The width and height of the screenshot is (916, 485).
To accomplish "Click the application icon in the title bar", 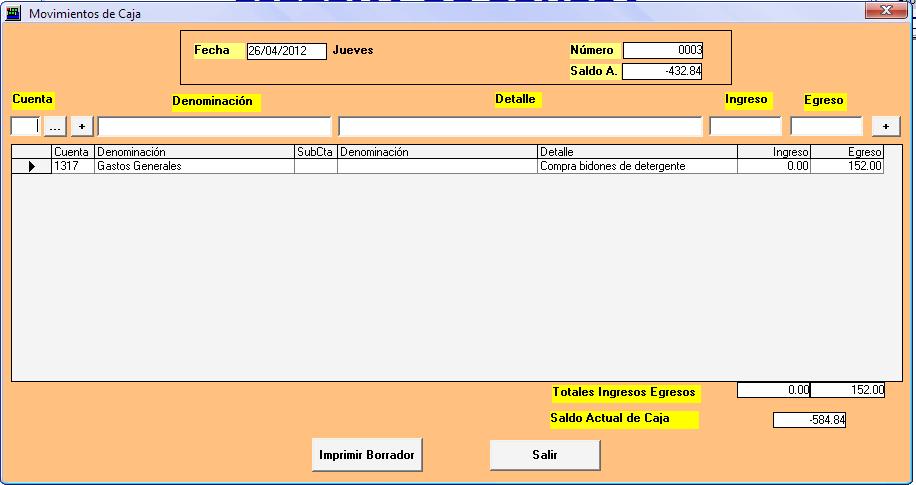I will click(13, 13).
